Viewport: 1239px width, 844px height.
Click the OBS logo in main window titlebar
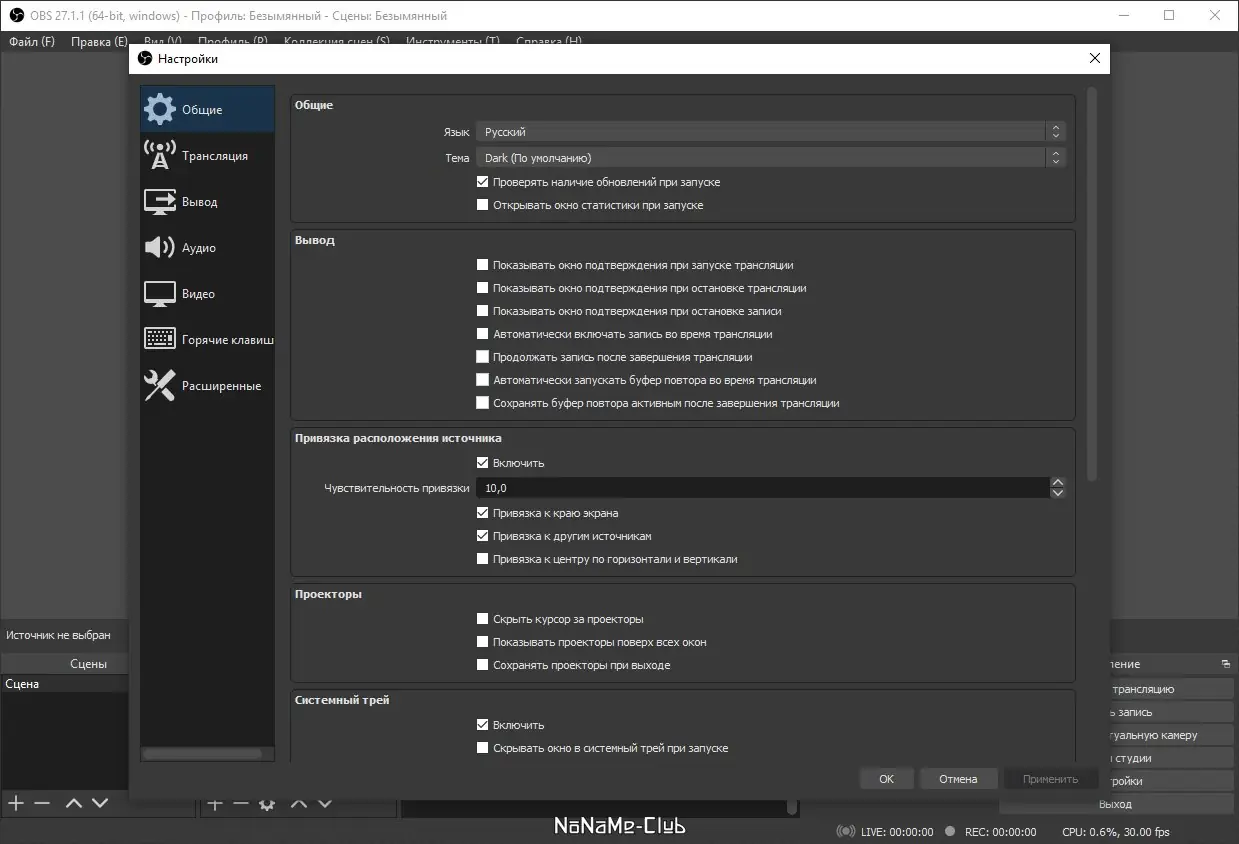coord(16,16)
